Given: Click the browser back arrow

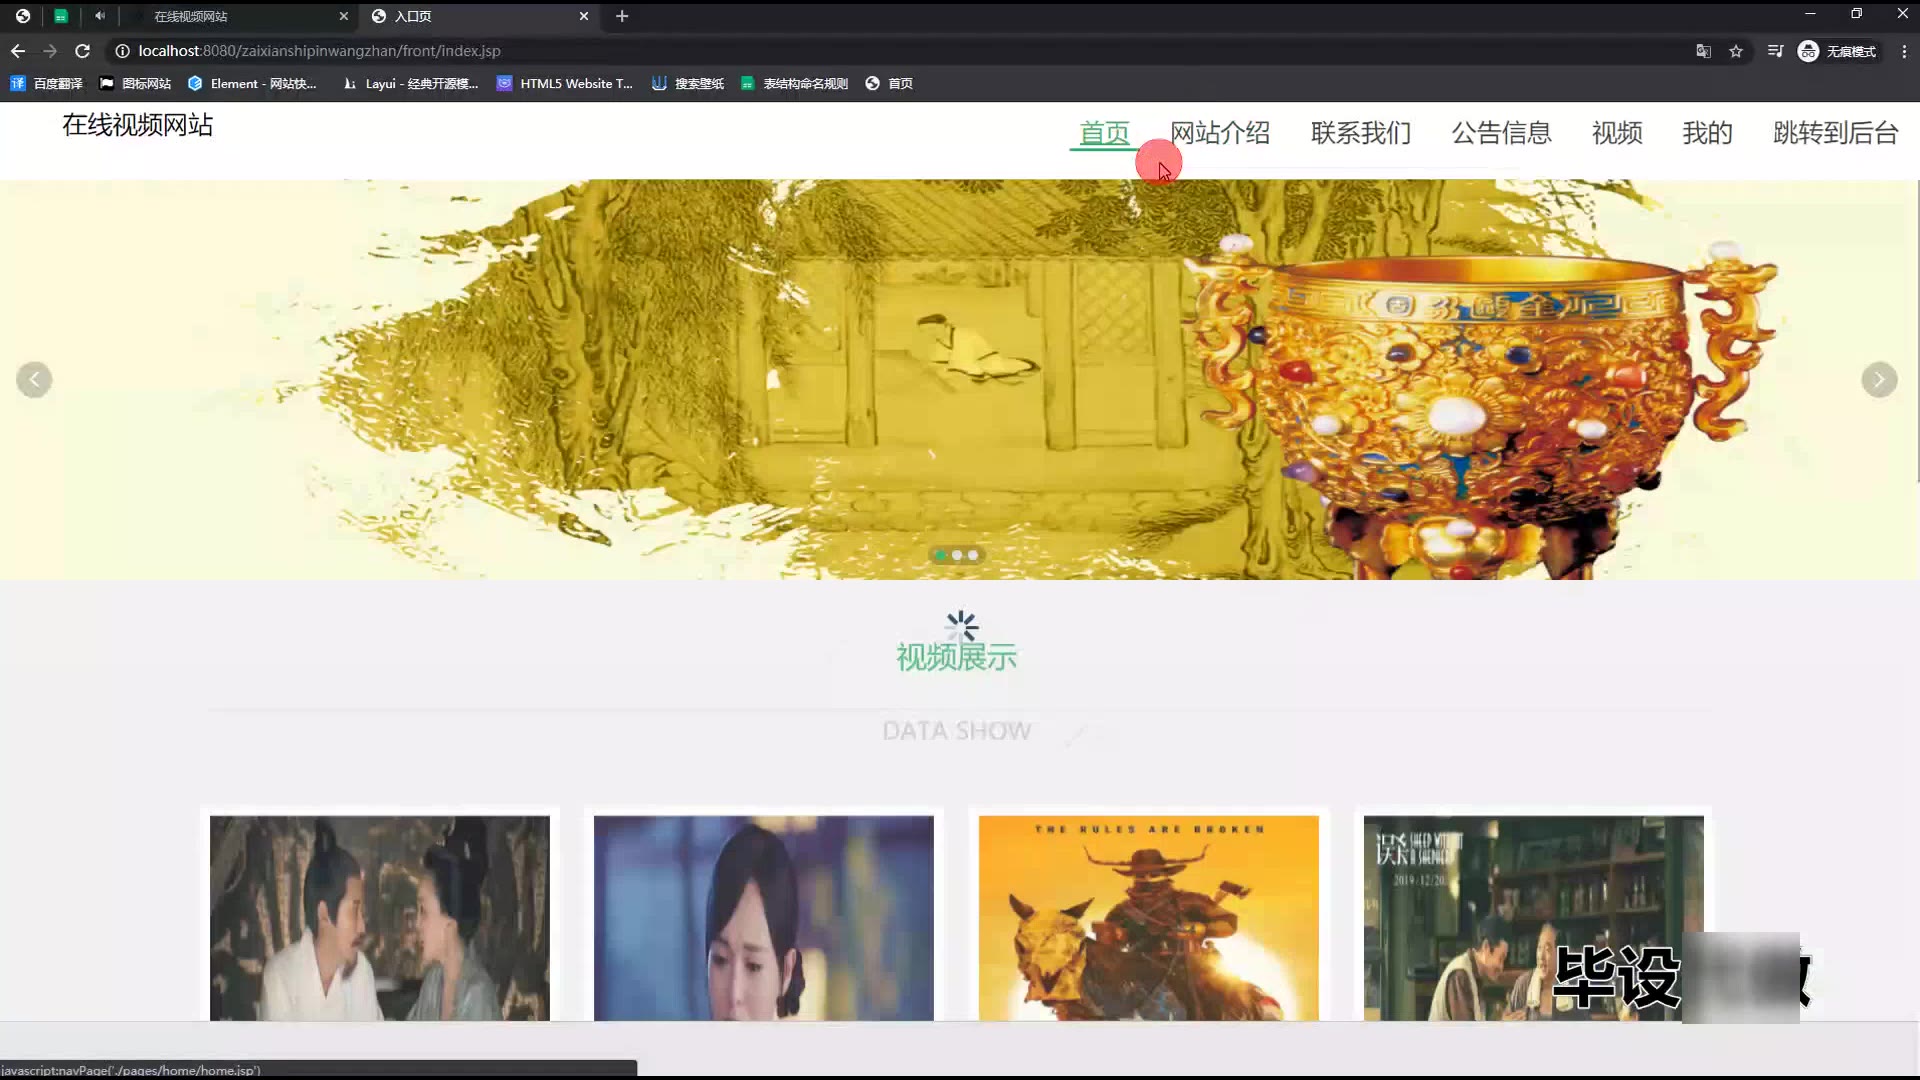Looking at the screenshot, I should pos(18,51).
